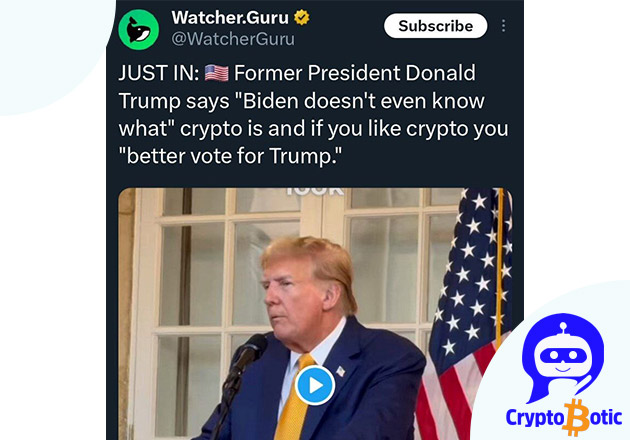Click the US flag emoji in the tweet
The height and width of the screenshot is (440, 630).
(x=217, y=73)
